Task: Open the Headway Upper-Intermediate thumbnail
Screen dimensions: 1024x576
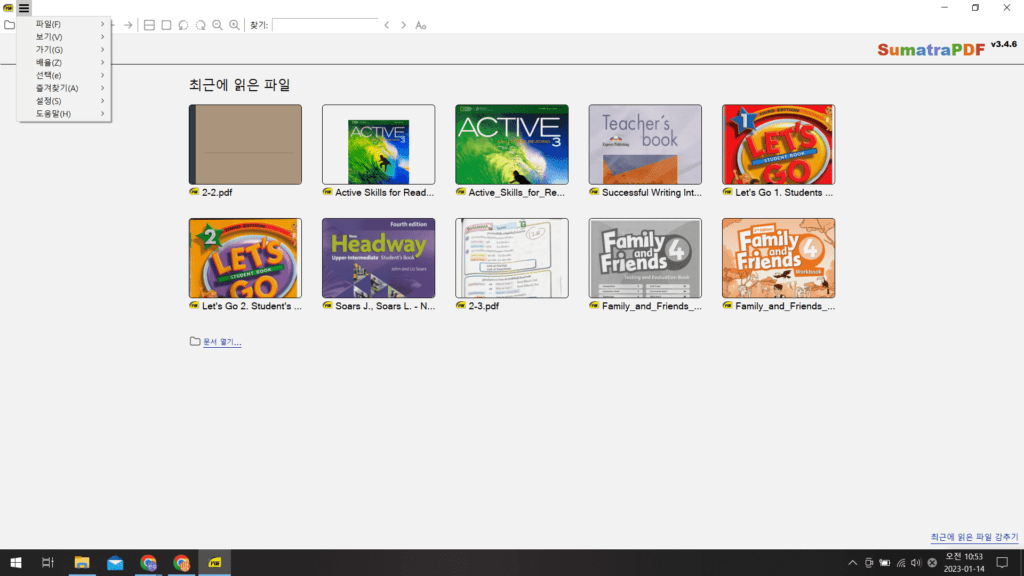Action: [379, 258]
